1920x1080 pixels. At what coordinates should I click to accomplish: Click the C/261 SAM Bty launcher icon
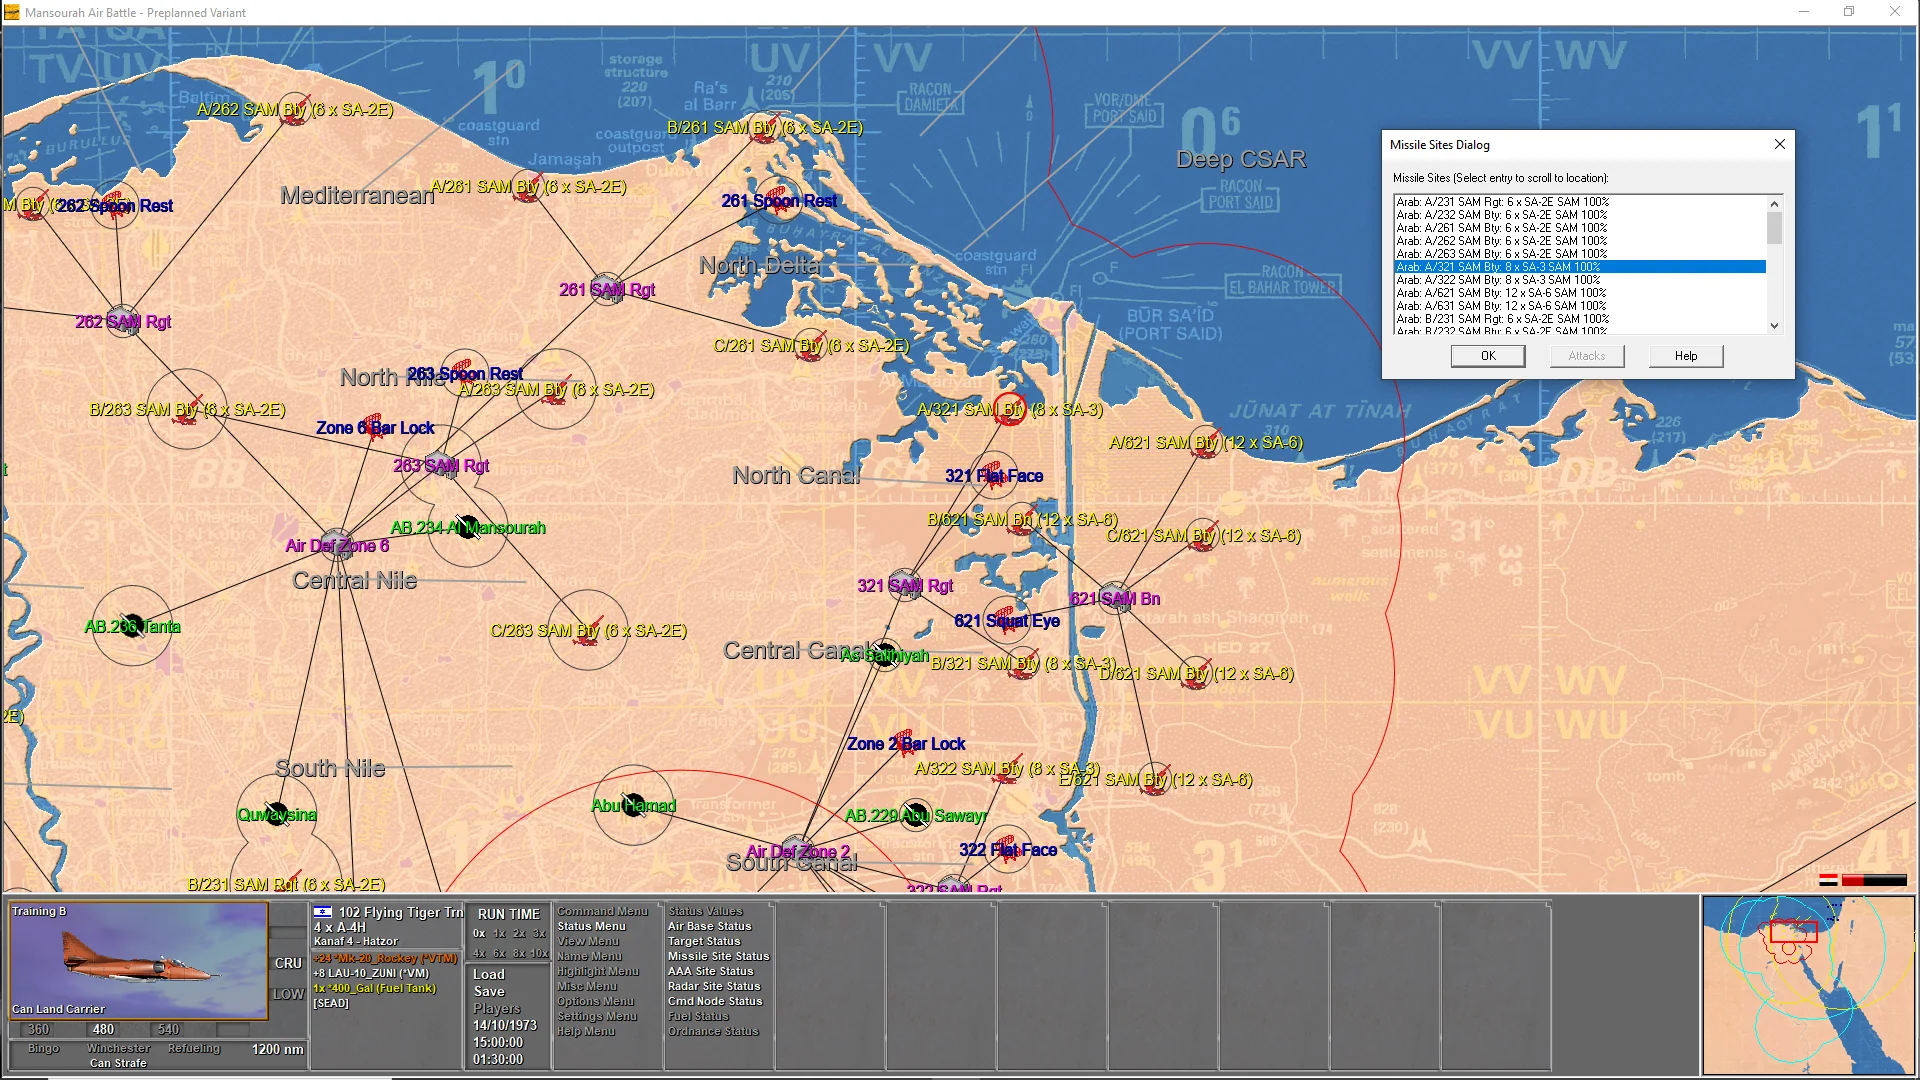tap(811, 346)
